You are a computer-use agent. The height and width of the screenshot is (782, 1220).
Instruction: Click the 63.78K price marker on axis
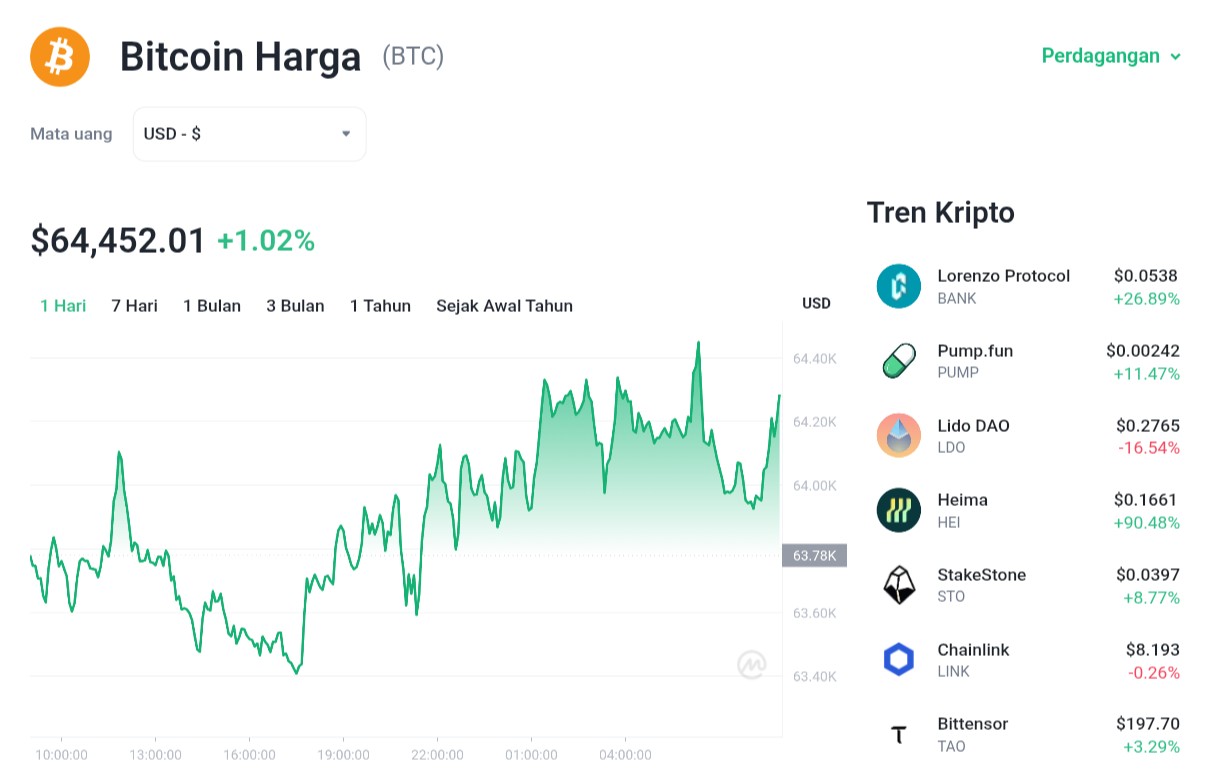[814, 556]
